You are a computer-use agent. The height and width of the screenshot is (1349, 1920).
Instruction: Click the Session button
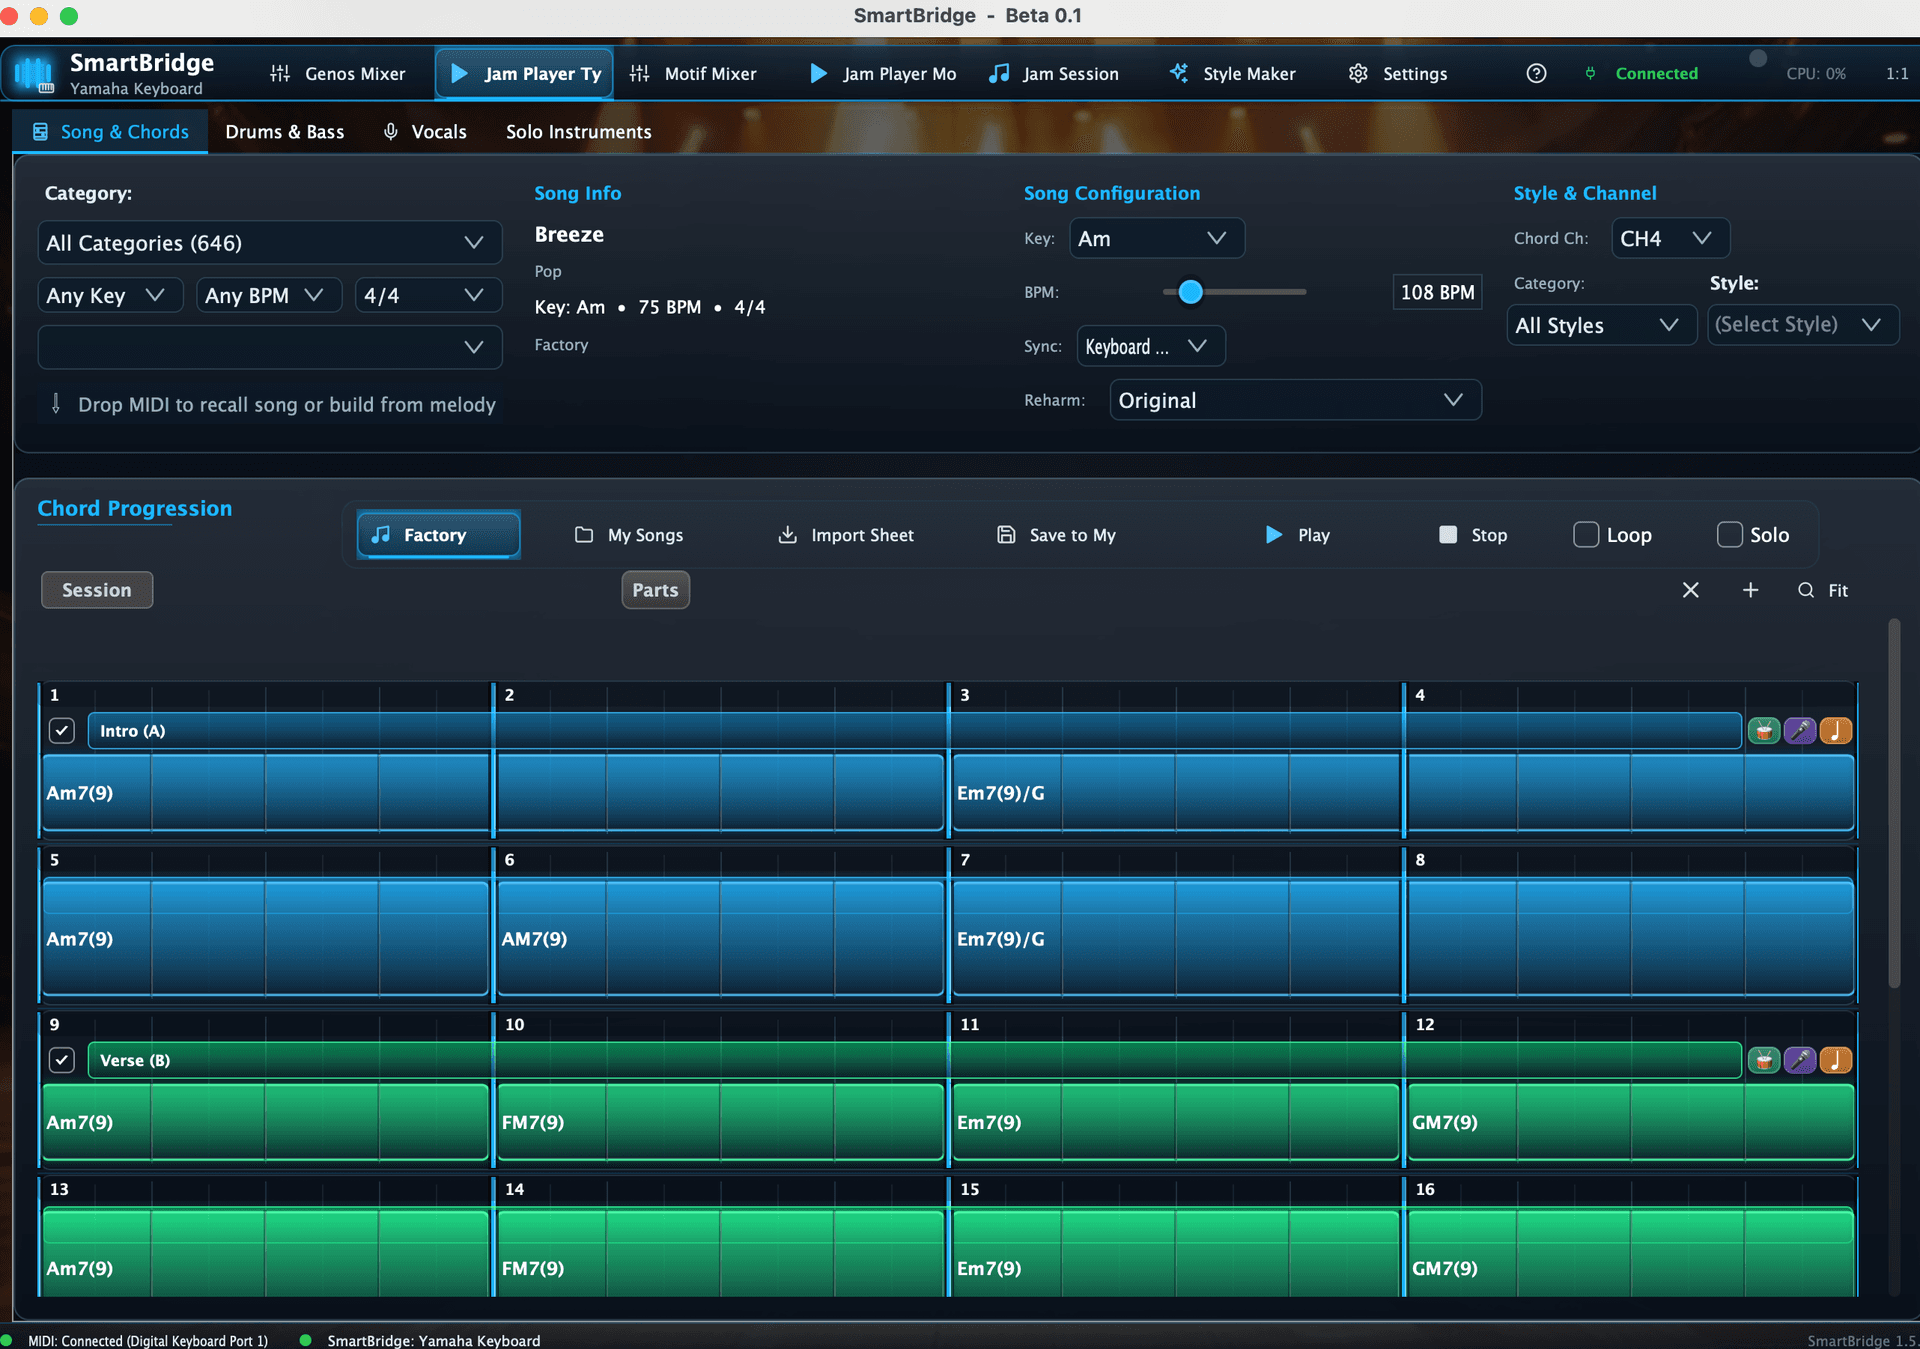click(97, 590)
